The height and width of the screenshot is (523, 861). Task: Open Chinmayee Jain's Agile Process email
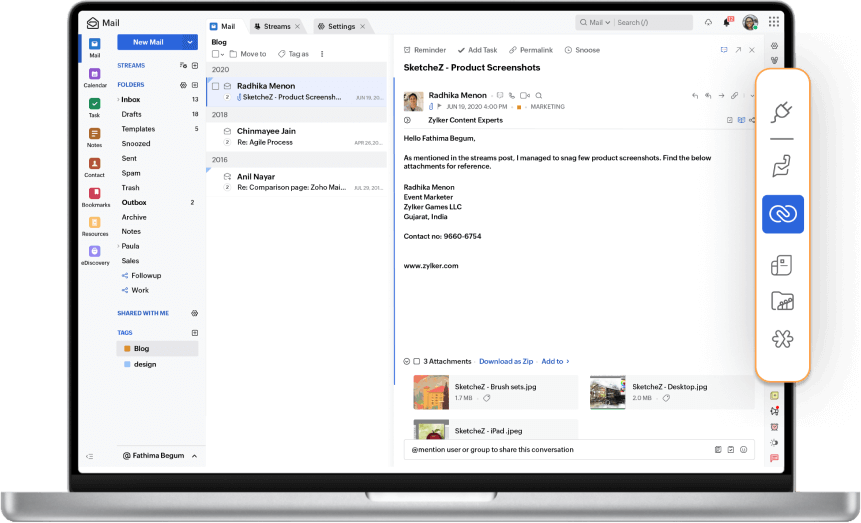pyautogui.click(x=297, y=137)
